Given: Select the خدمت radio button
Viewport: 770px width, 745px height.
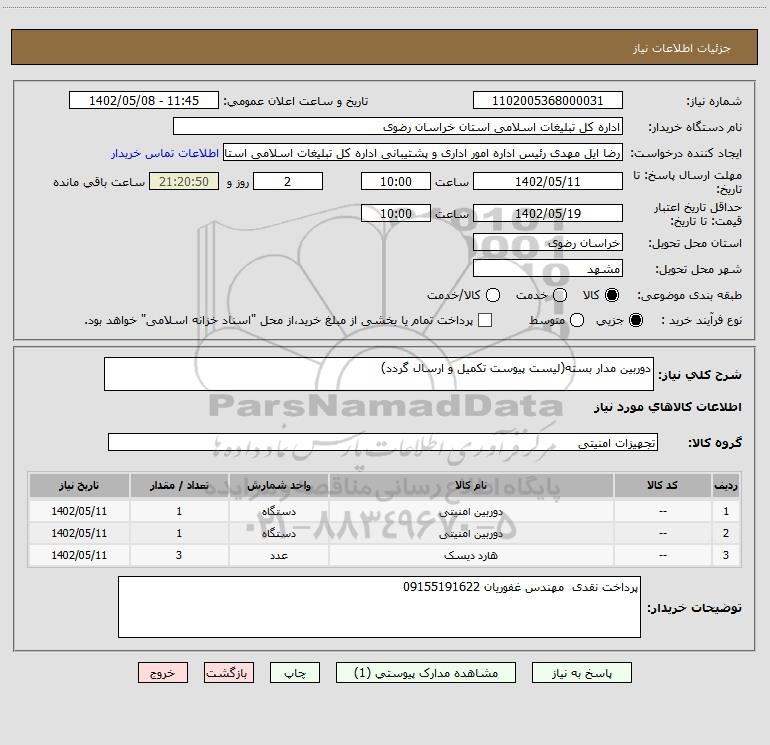Looking at the screenshot, I should click(x=560, y=295).
